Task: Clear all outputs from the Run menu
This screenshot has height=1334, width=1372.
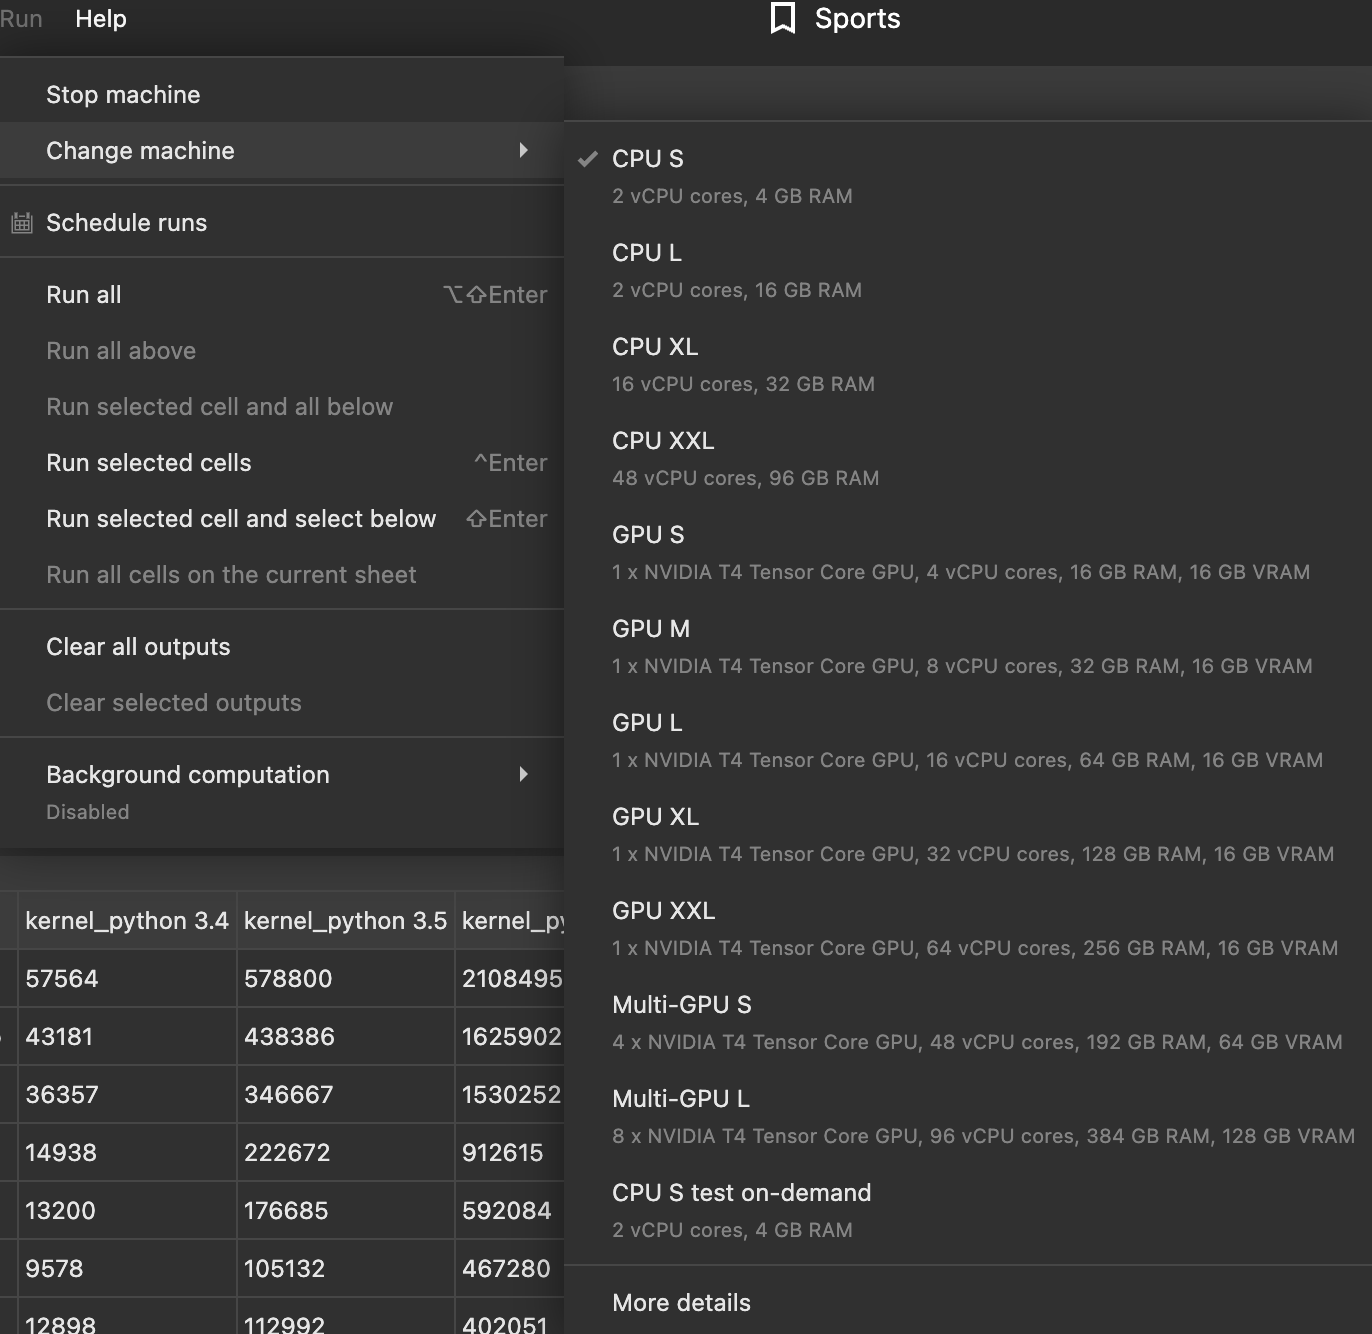Action: [138, 646]
